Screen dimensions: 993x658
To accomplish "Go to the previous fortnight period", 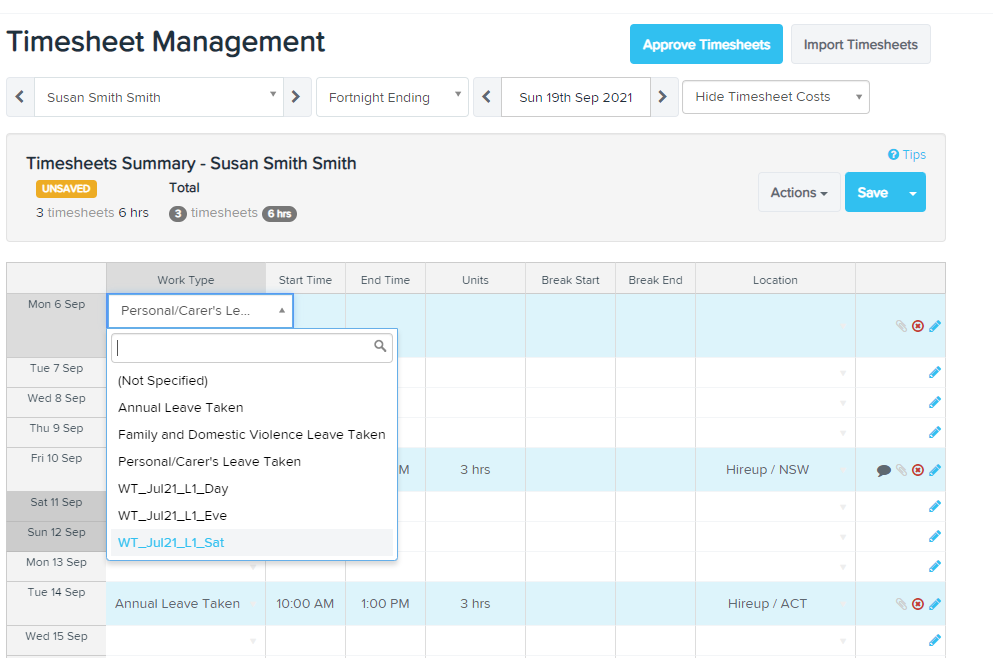I will click(486, 97).
